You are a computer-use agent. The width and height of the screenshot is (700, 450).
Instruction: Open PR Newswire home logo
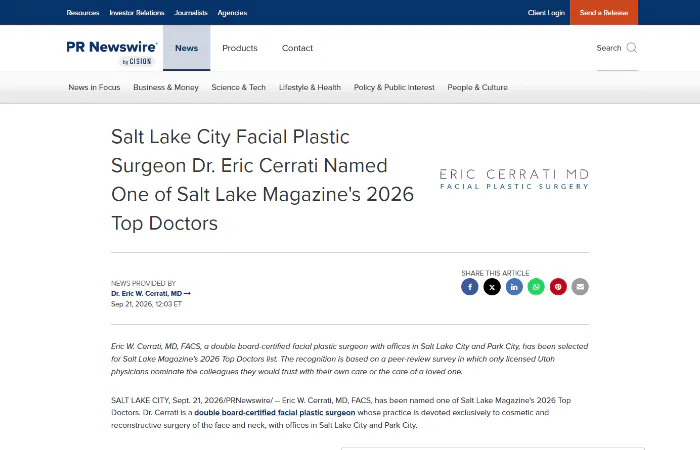pos(112,52)
